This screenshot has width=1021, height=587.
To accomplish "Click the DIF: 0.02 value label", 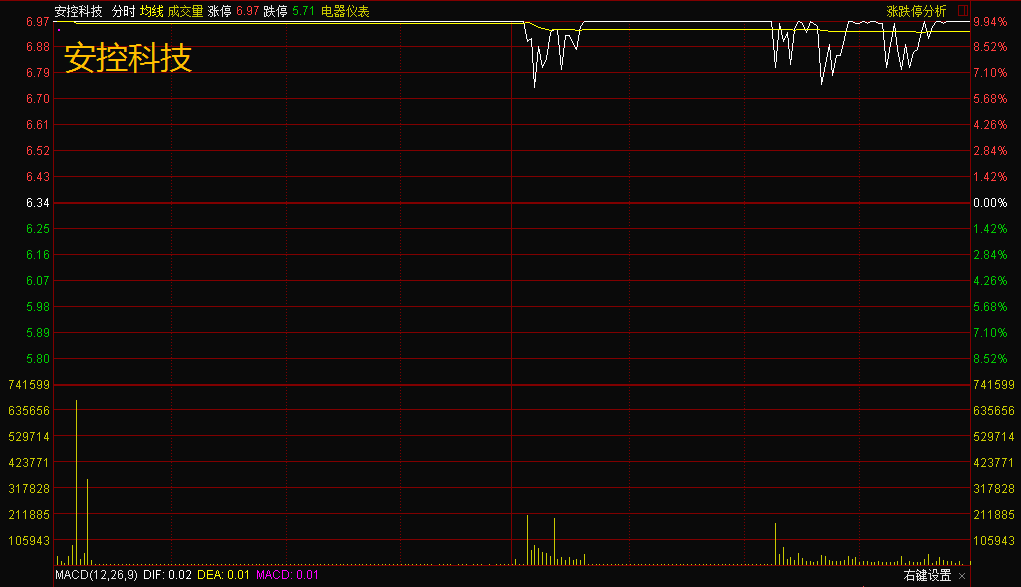I will pos(167,575).
